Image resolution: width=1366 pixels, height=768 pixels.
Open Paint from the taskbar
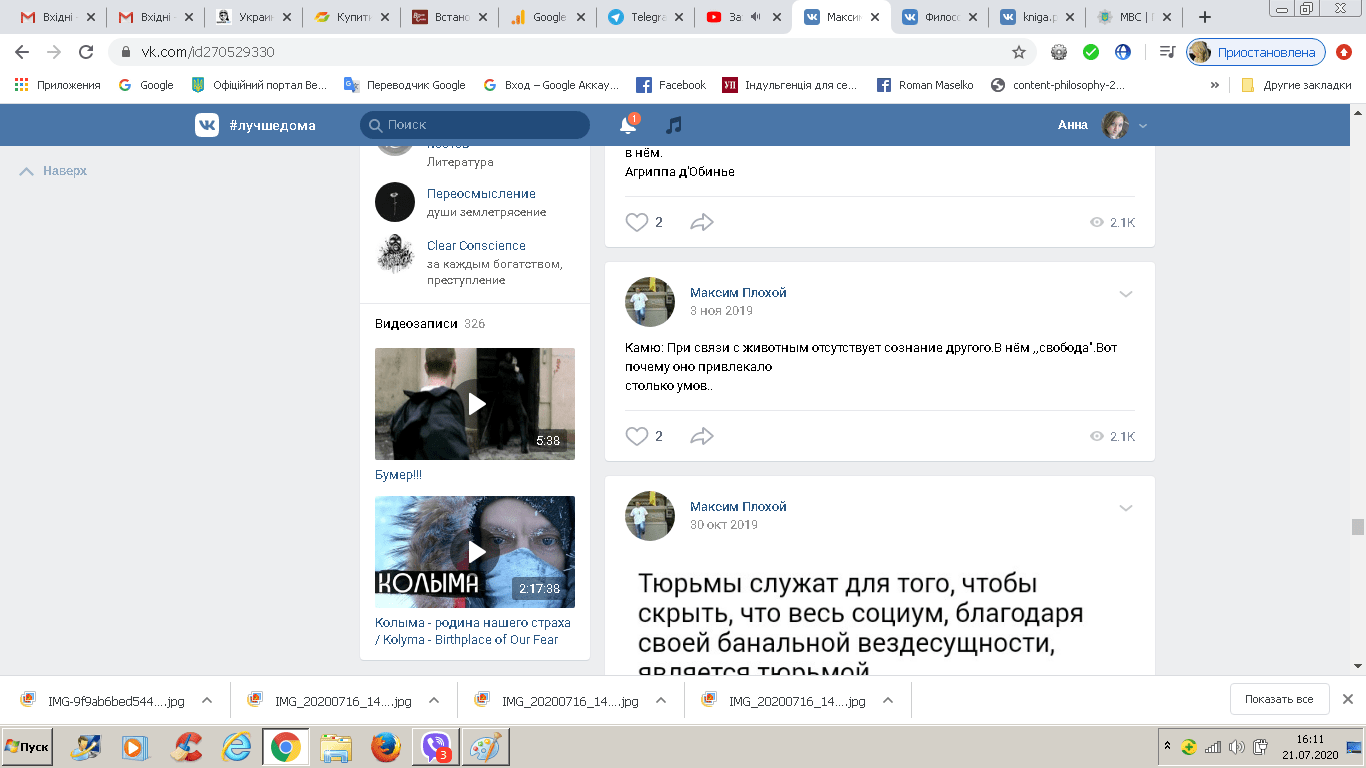click(486, 747)
